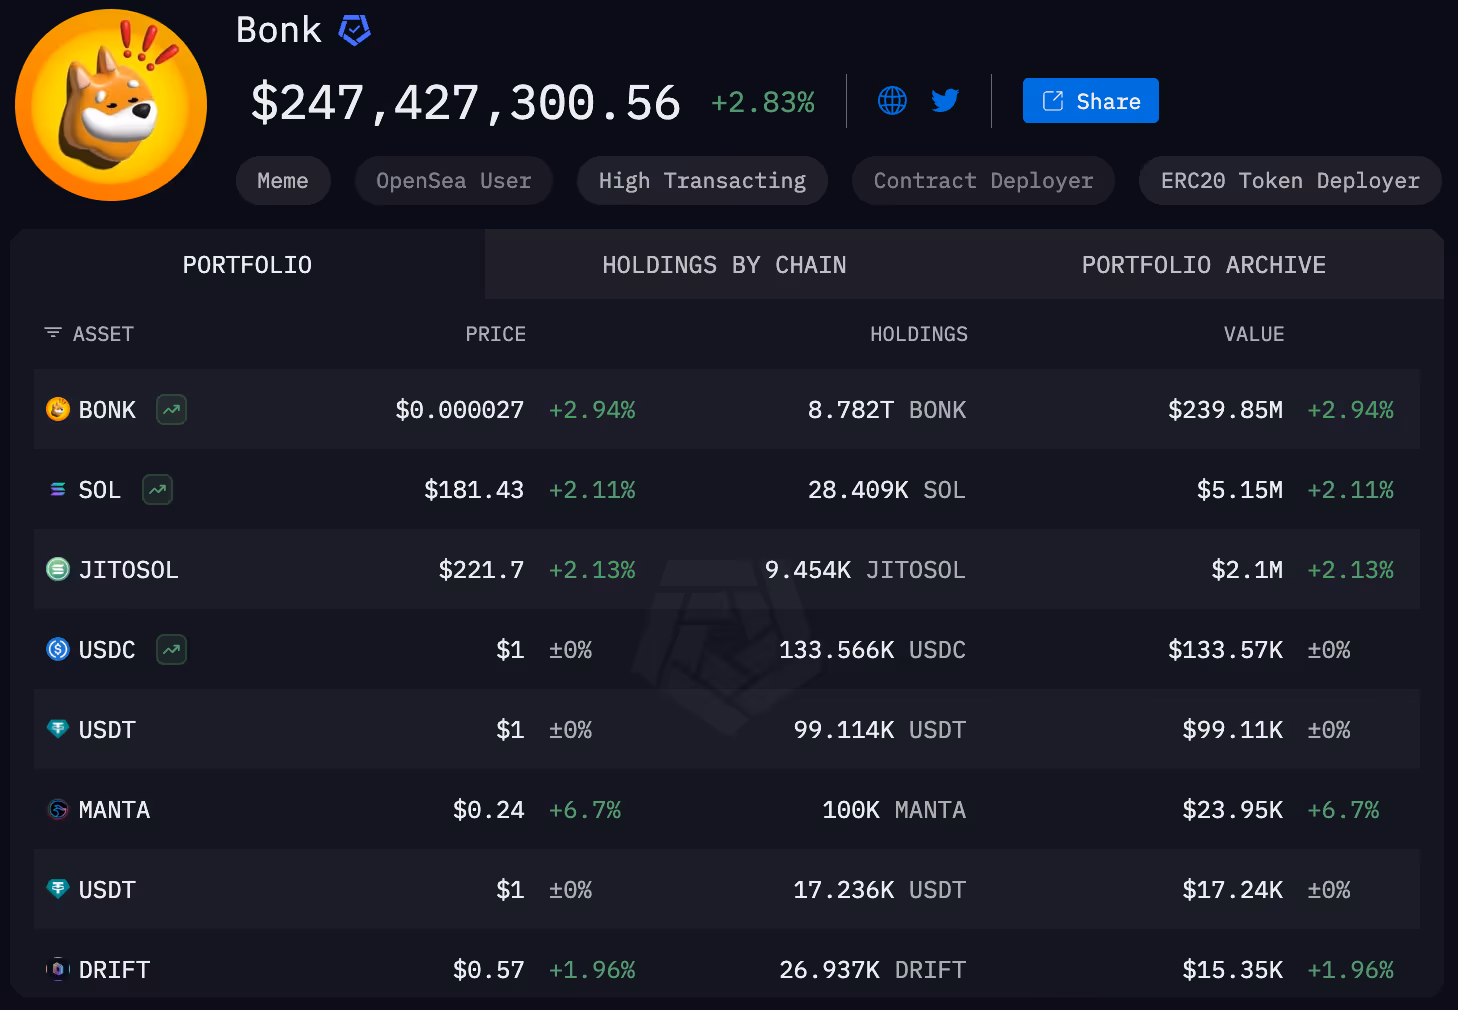Switch to the PORTFOLIO ARCHIVE tab
This screenshot has height=1010, width=1458.
1204,265
